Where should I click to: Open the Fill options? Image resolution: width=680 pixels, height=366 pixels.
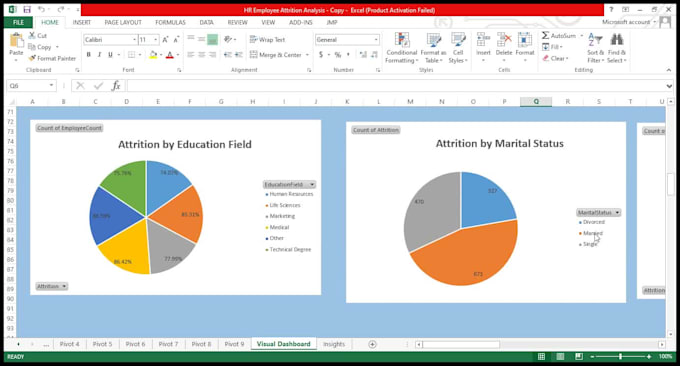pyautogui.click(x=552, y=47)
